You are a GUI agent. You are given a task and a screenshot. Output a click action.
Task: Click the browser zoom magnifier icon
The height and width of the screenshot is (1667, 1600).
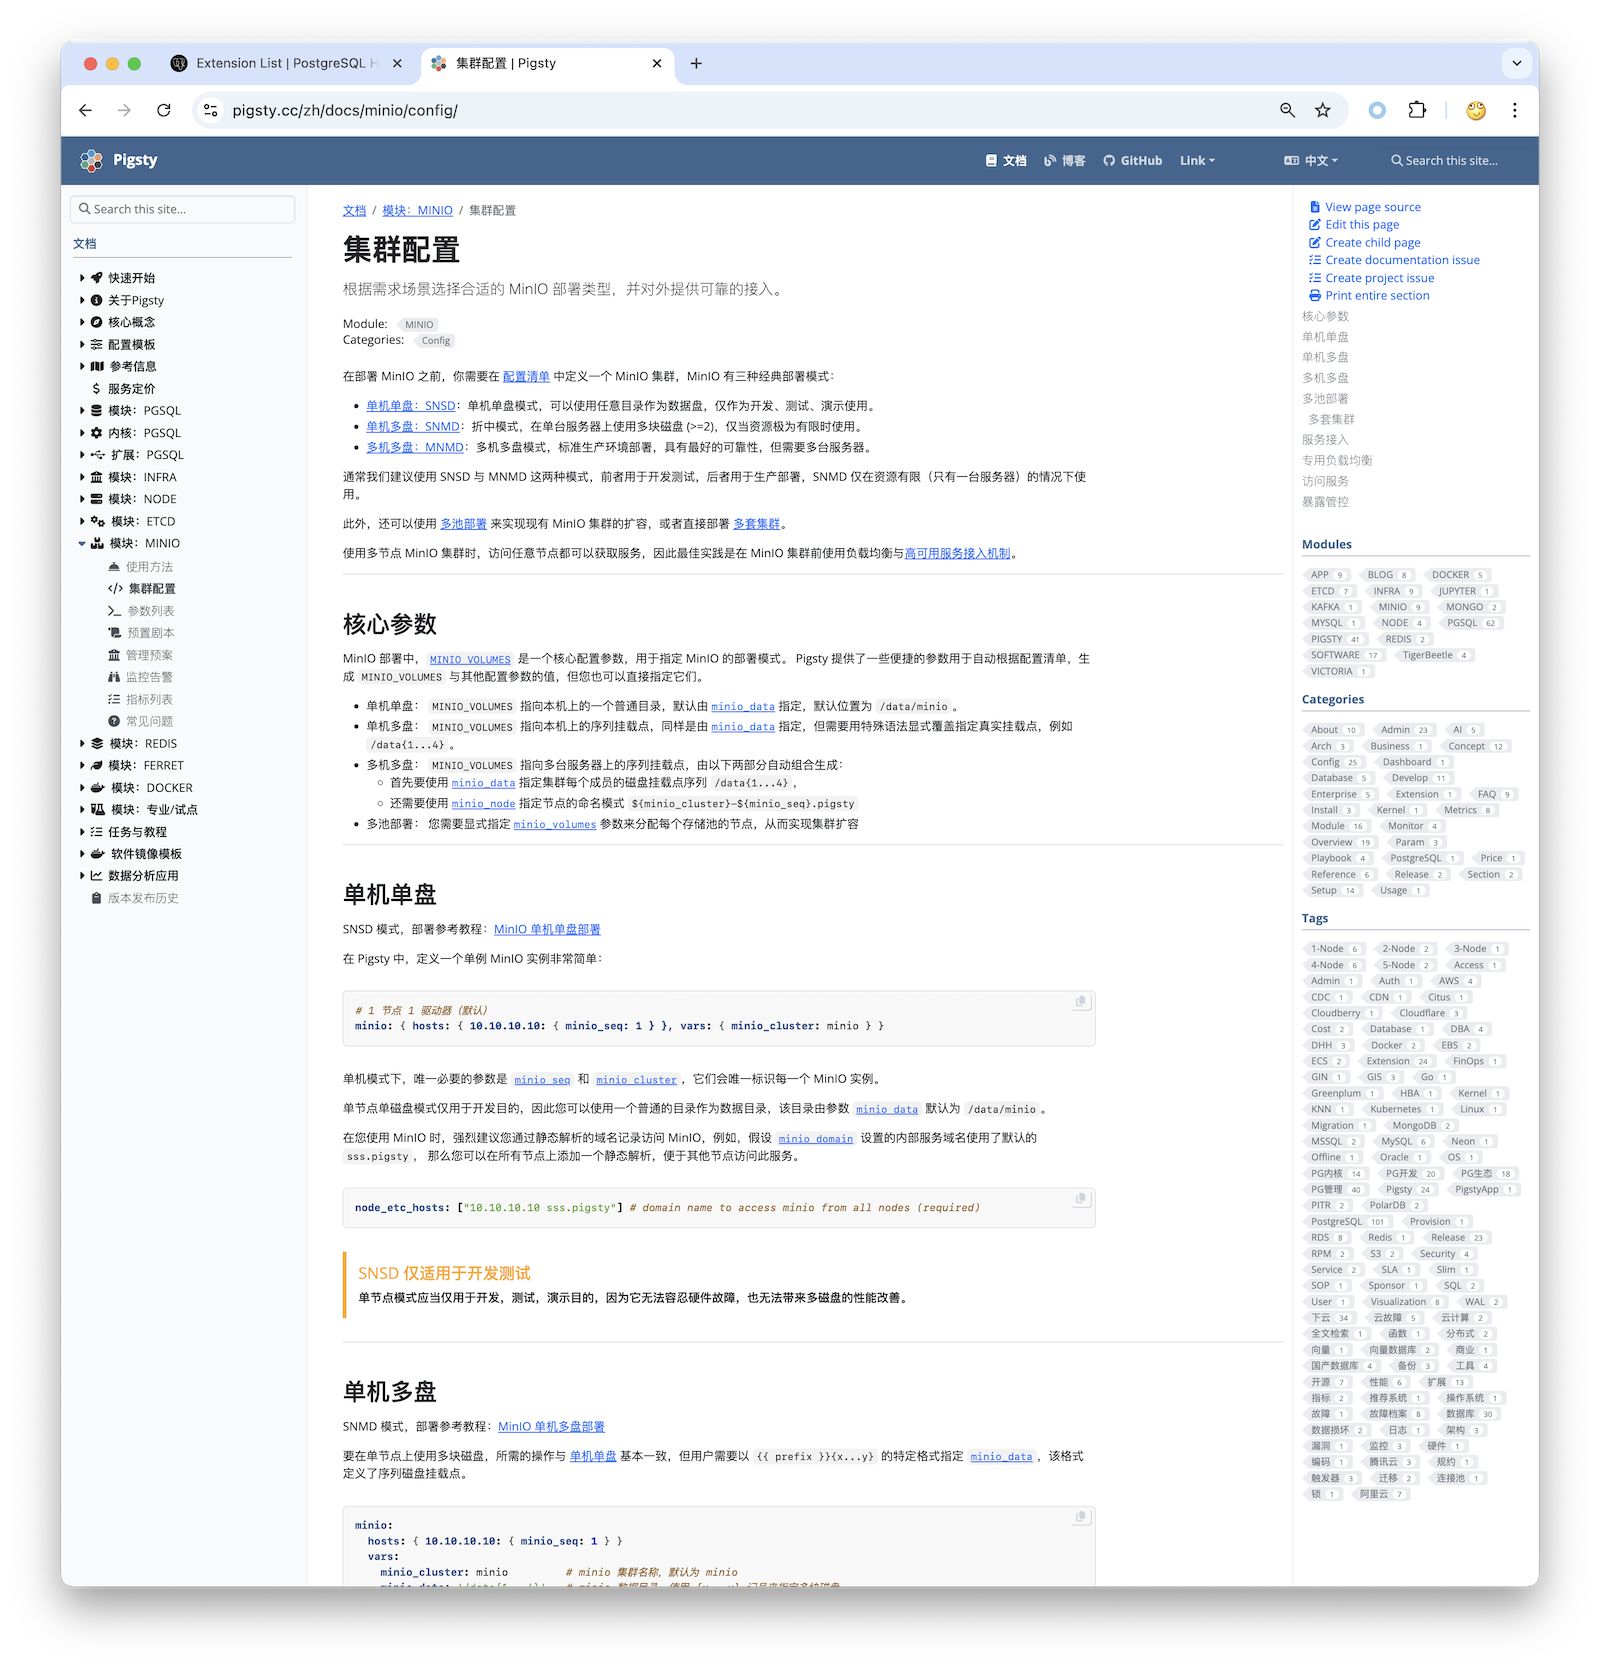point(1288,110)
